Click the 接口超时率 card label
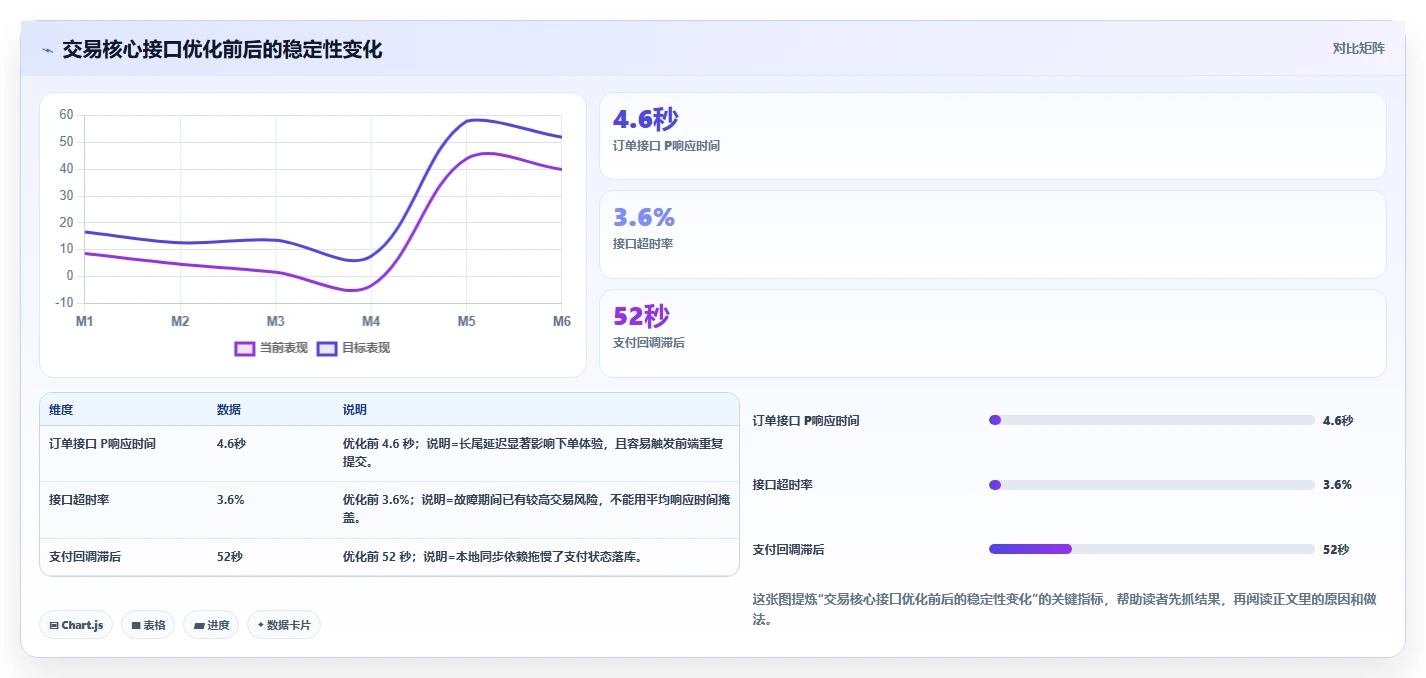This screenshot has width=1426, height=678. pos(643,243)
